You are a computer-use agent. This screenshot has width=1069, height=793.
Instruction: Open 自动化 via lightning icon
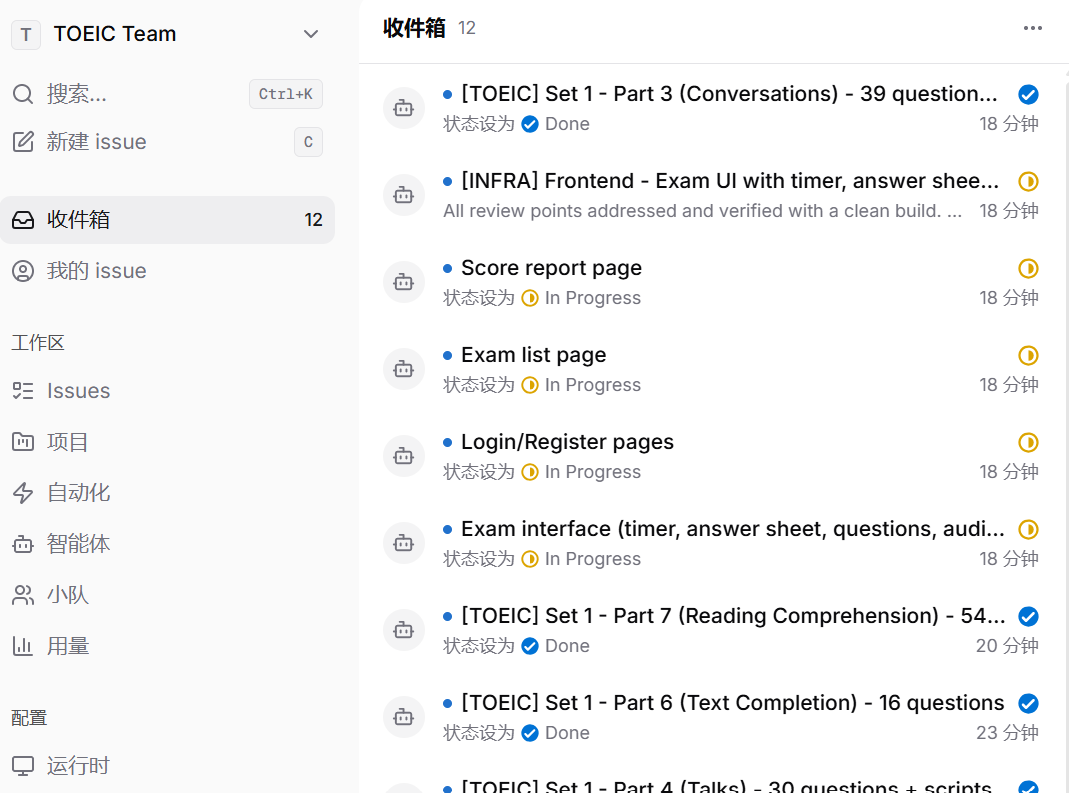tap(23, 493)
